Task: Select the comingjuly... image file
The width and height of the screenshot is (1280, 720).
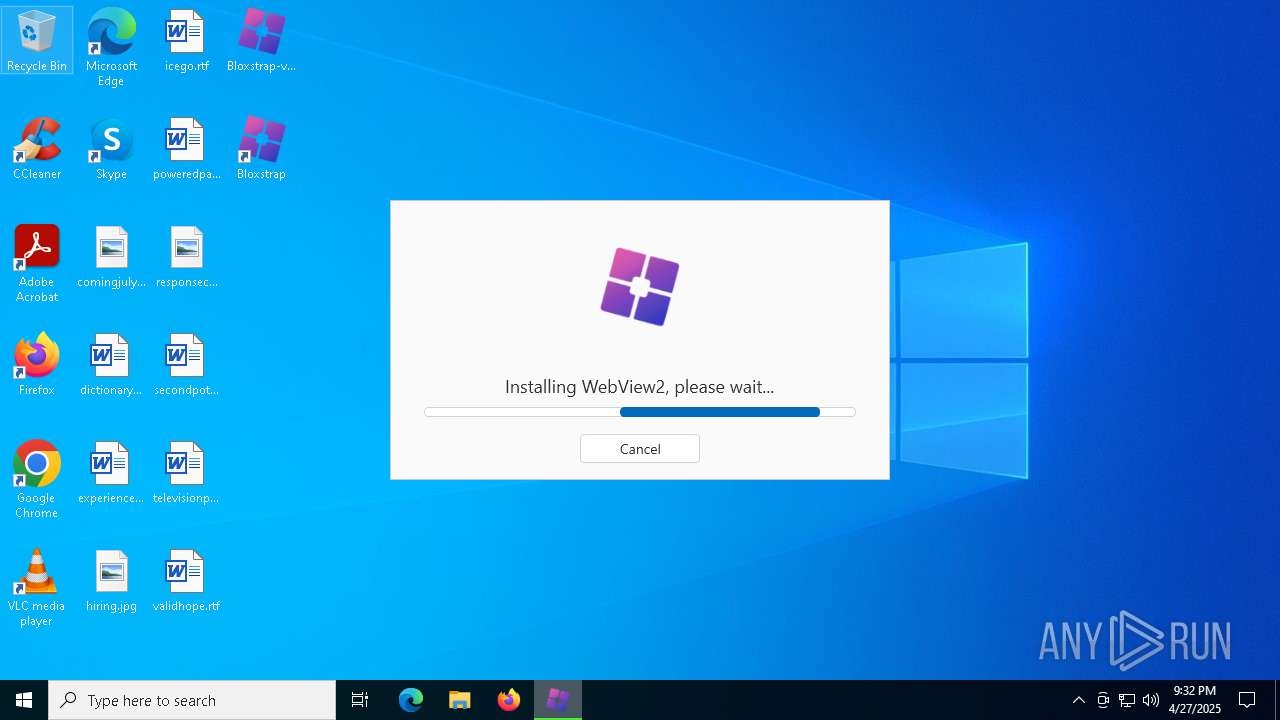Action: (111, 257)
